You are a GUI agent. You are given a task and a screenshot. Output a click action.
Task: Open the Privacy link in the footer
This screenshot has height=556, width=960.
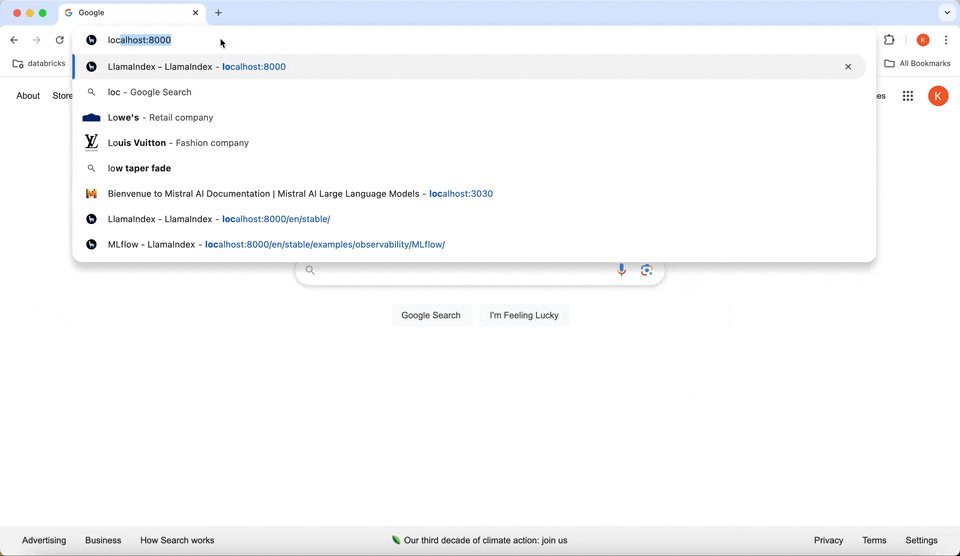[x=828, y=540]
